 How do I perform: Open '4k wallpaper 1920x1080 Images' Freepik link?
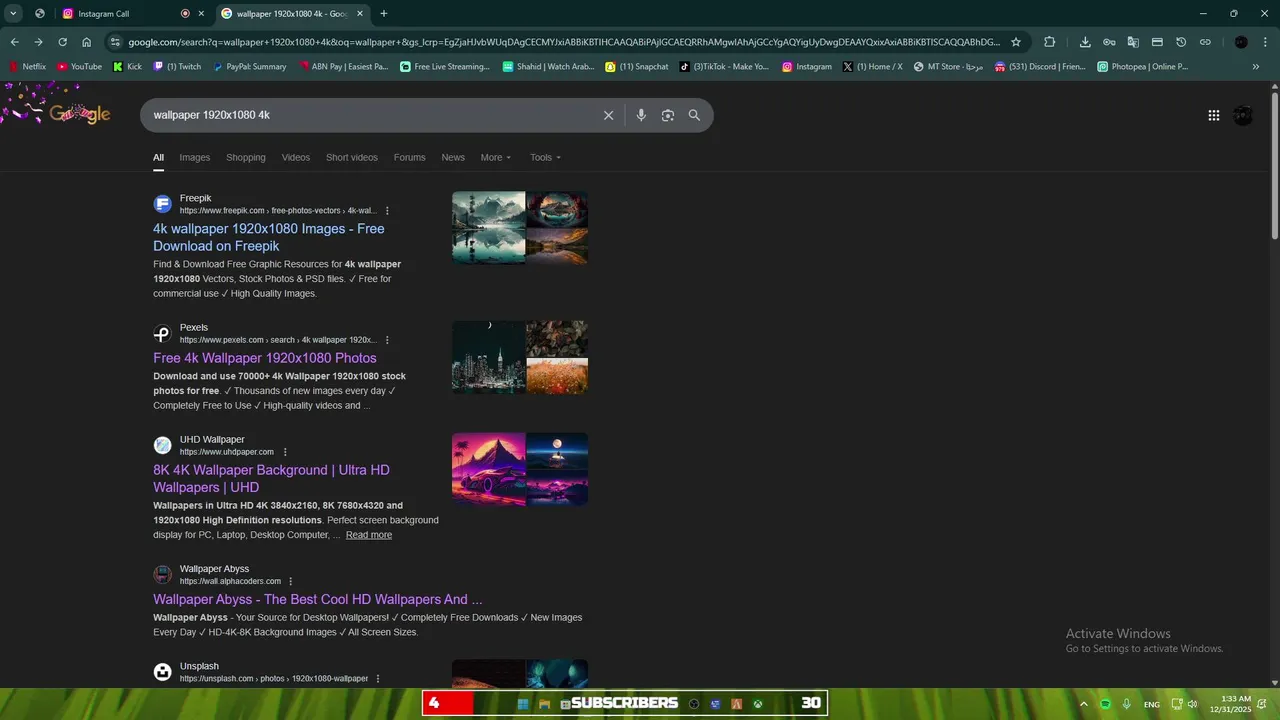coord(269,237)
